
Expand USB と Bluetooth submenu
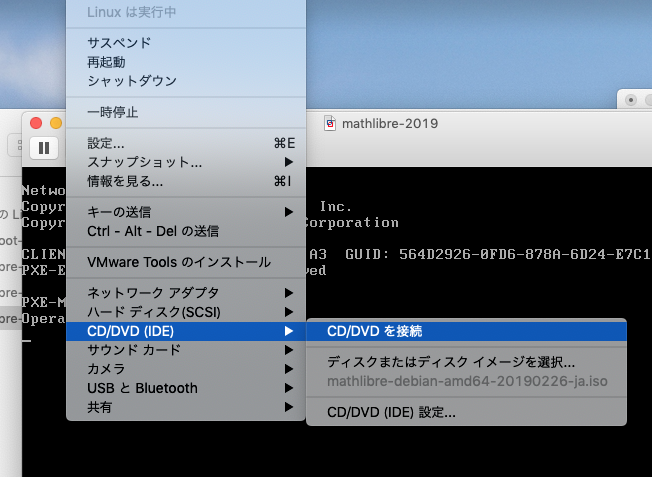(186, 388)
